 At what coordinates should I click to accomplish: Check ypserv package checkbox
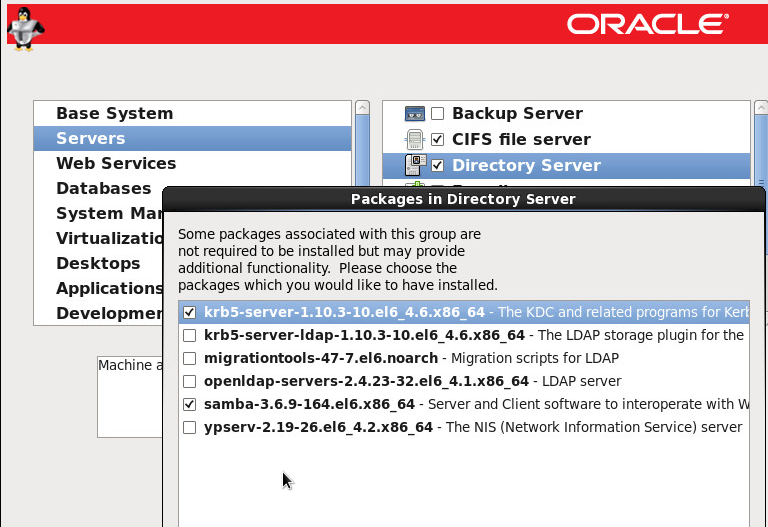(190, 428)
